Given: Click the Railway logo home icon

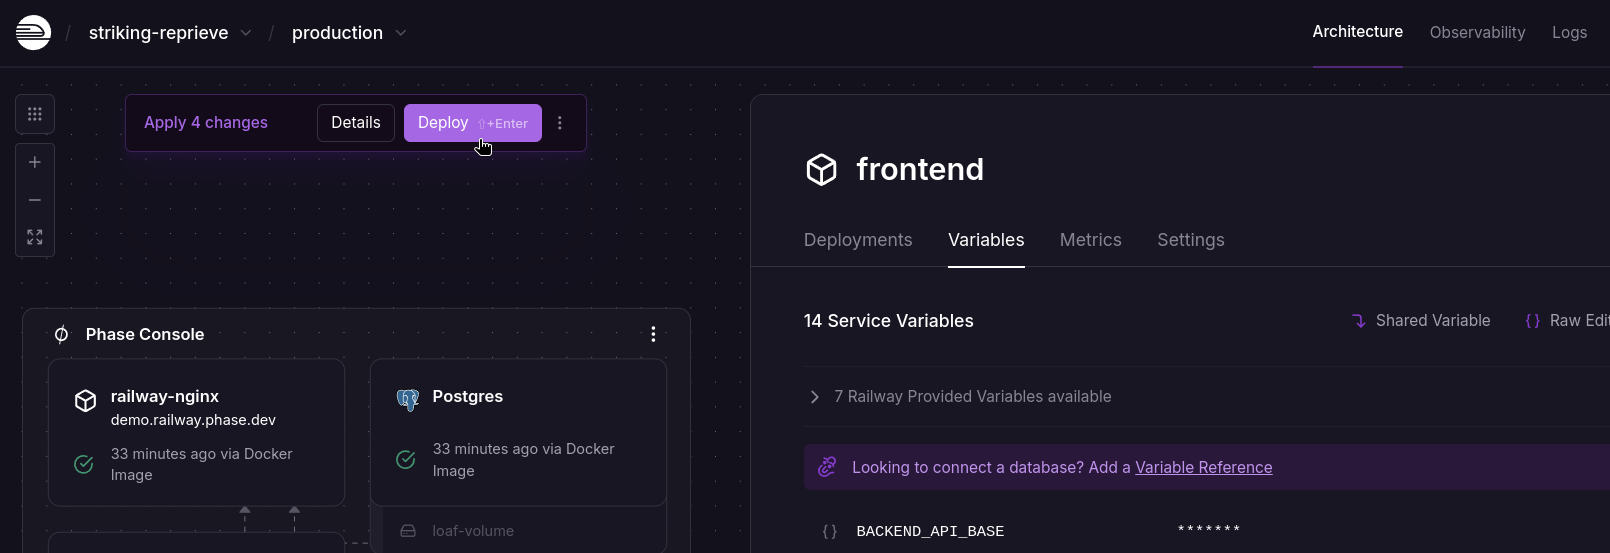Looking at the screenshot, I should 33,33.
